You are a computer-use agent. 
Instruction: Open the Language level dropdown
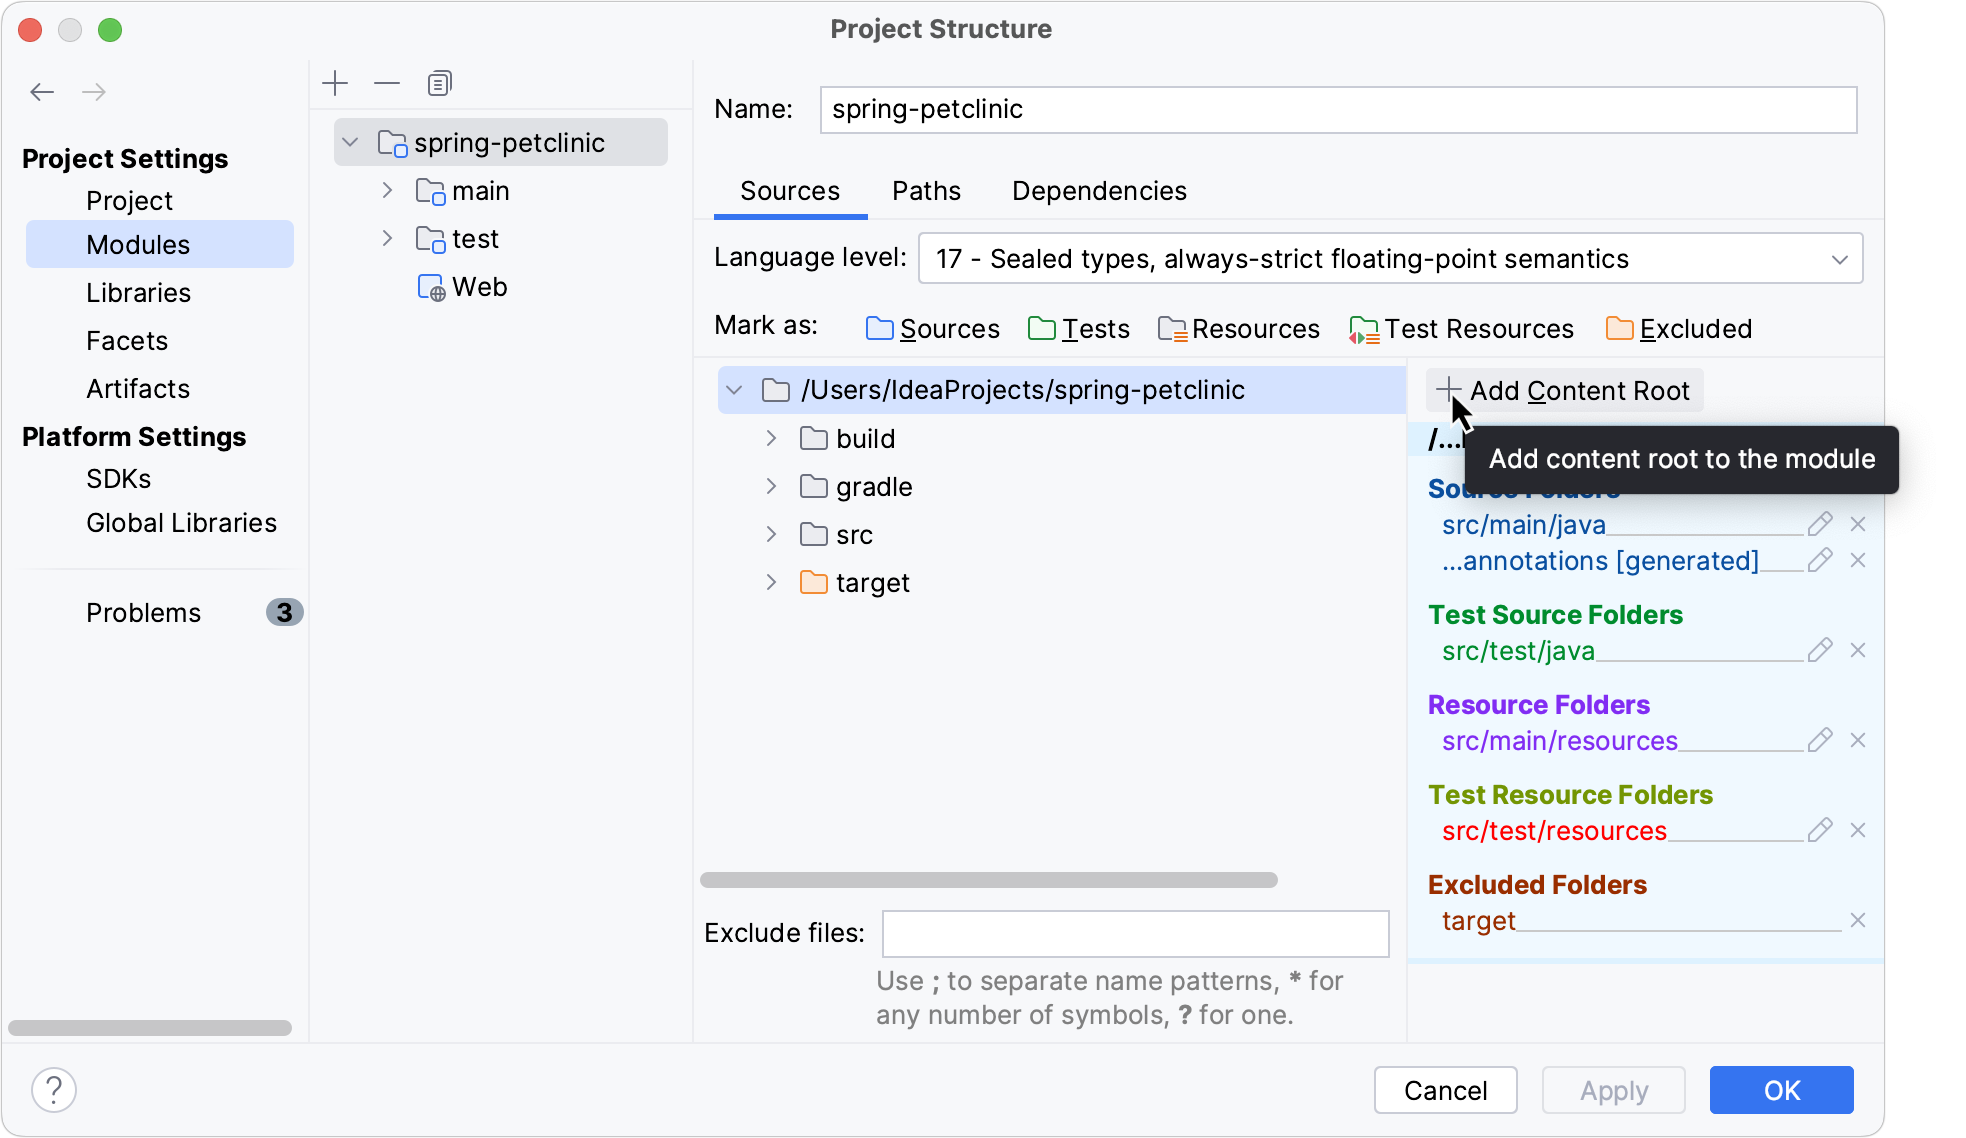[1840, 258]
